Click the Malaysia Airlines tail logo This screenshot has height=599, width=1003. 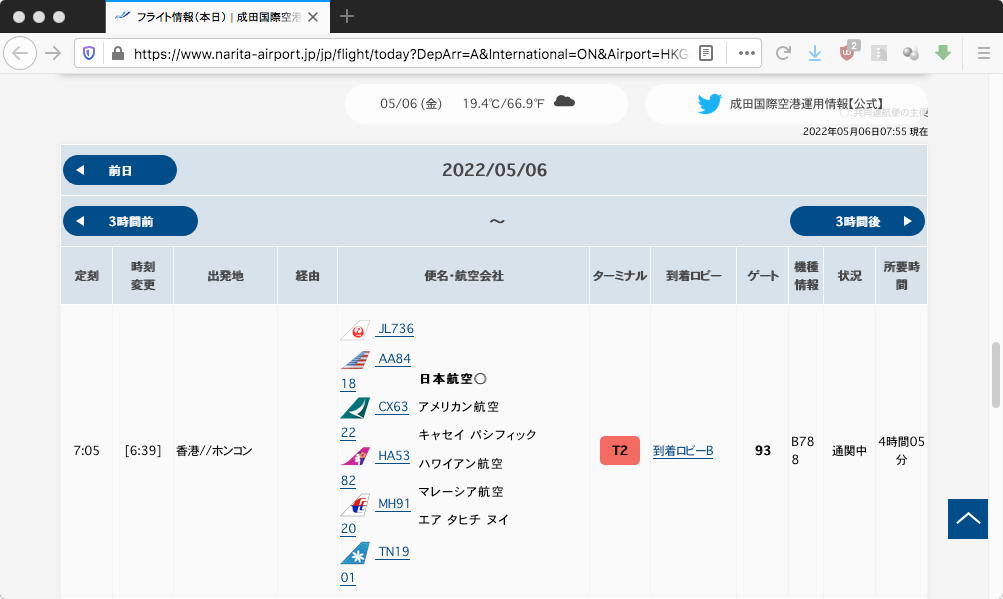click(356, 505)
